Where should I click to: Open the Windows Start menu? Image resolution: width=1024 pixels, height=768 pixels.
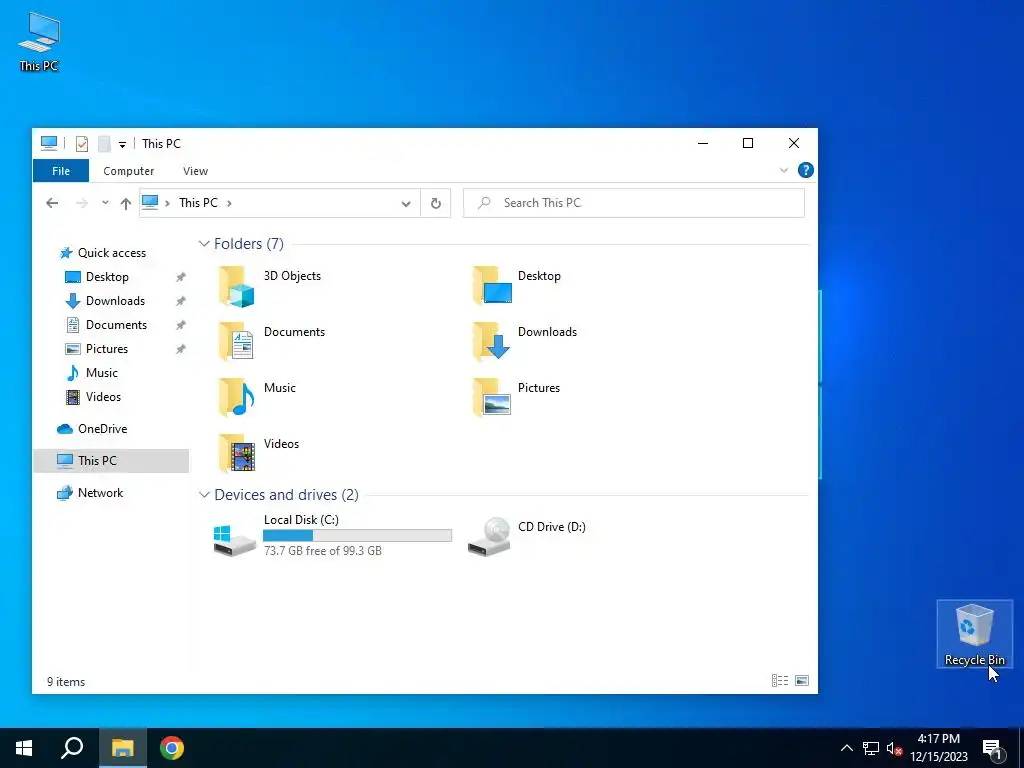point(24,748)
